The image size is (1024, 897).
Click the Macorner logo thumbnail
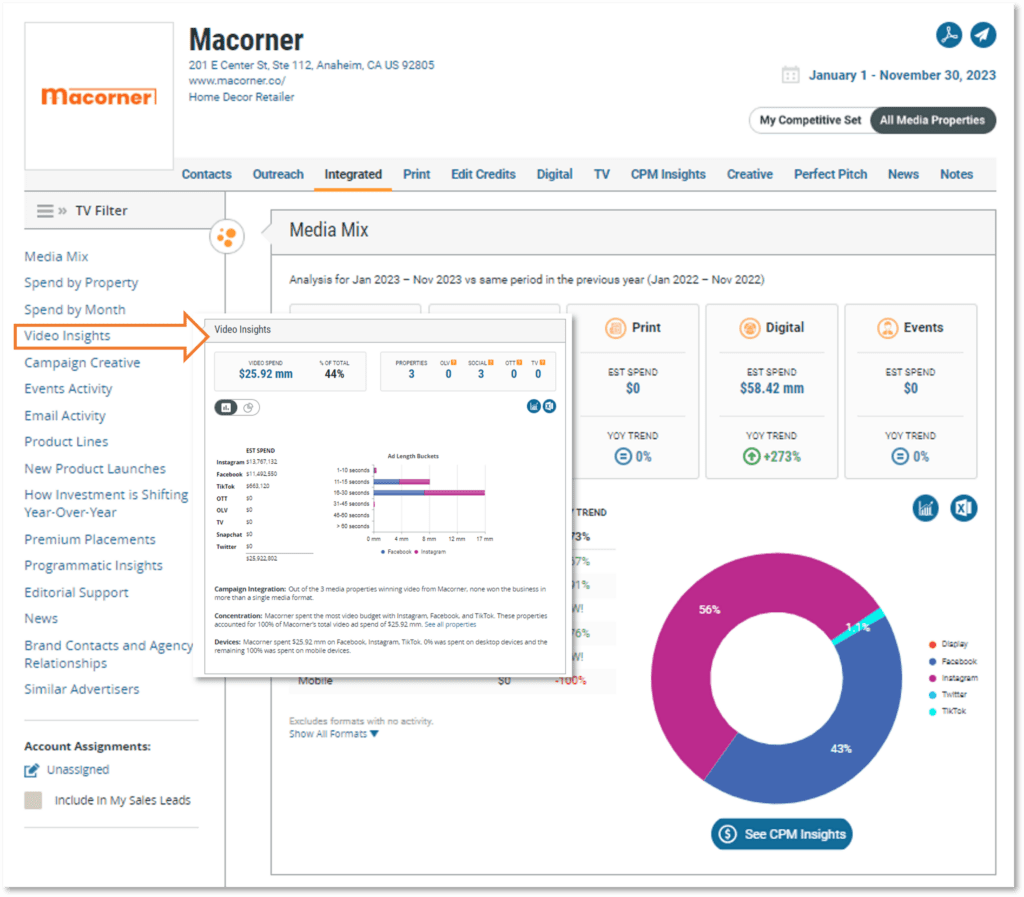tap(99, 96)
